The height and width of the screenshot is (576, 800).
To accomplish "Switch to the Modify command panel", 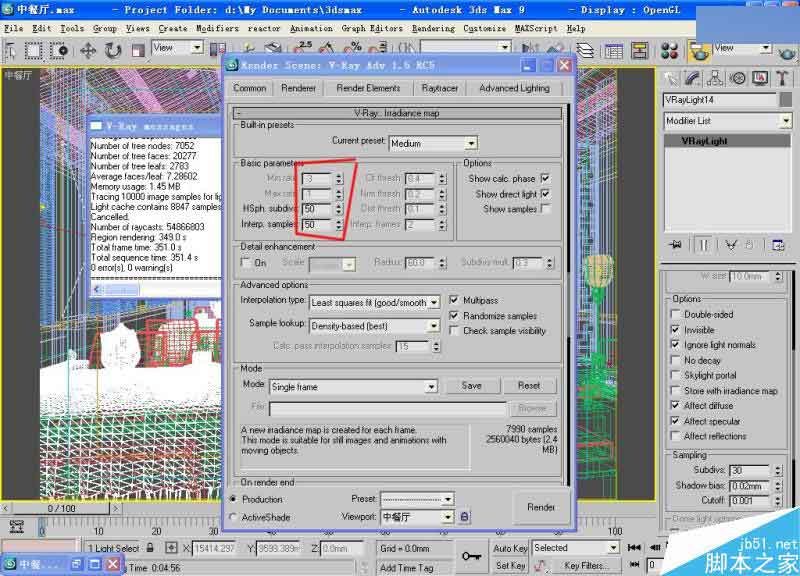I will [x=692, y=76].
